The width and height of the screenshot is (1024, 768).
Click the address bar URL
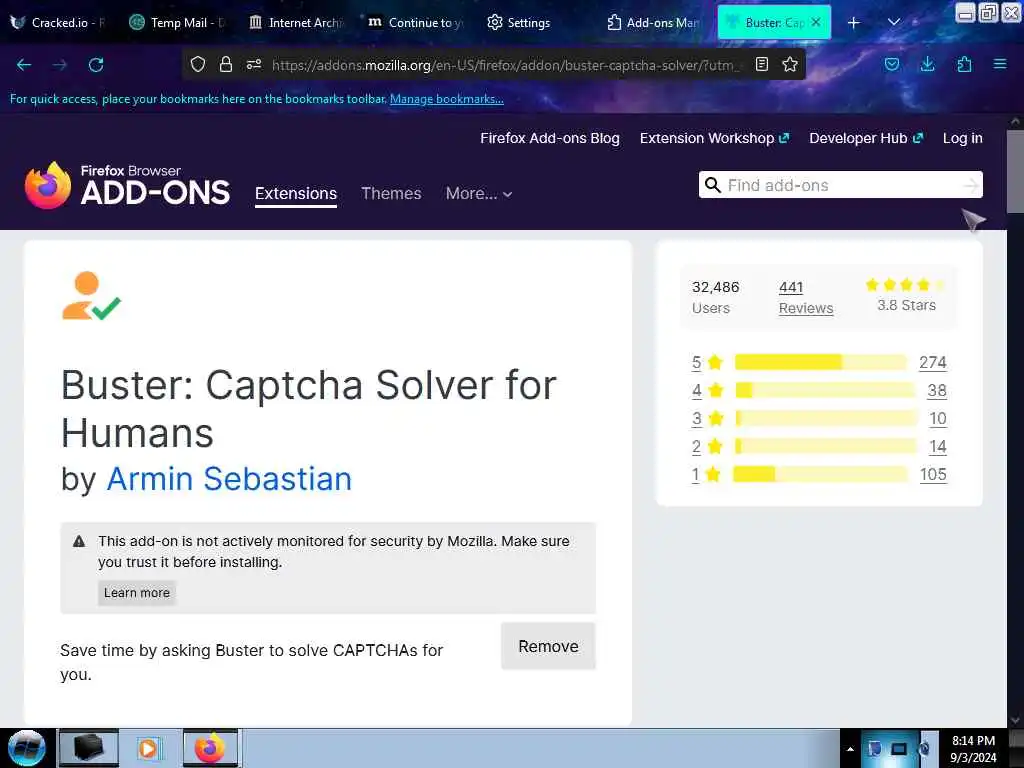pyautogui.click(x=506, y=65)
